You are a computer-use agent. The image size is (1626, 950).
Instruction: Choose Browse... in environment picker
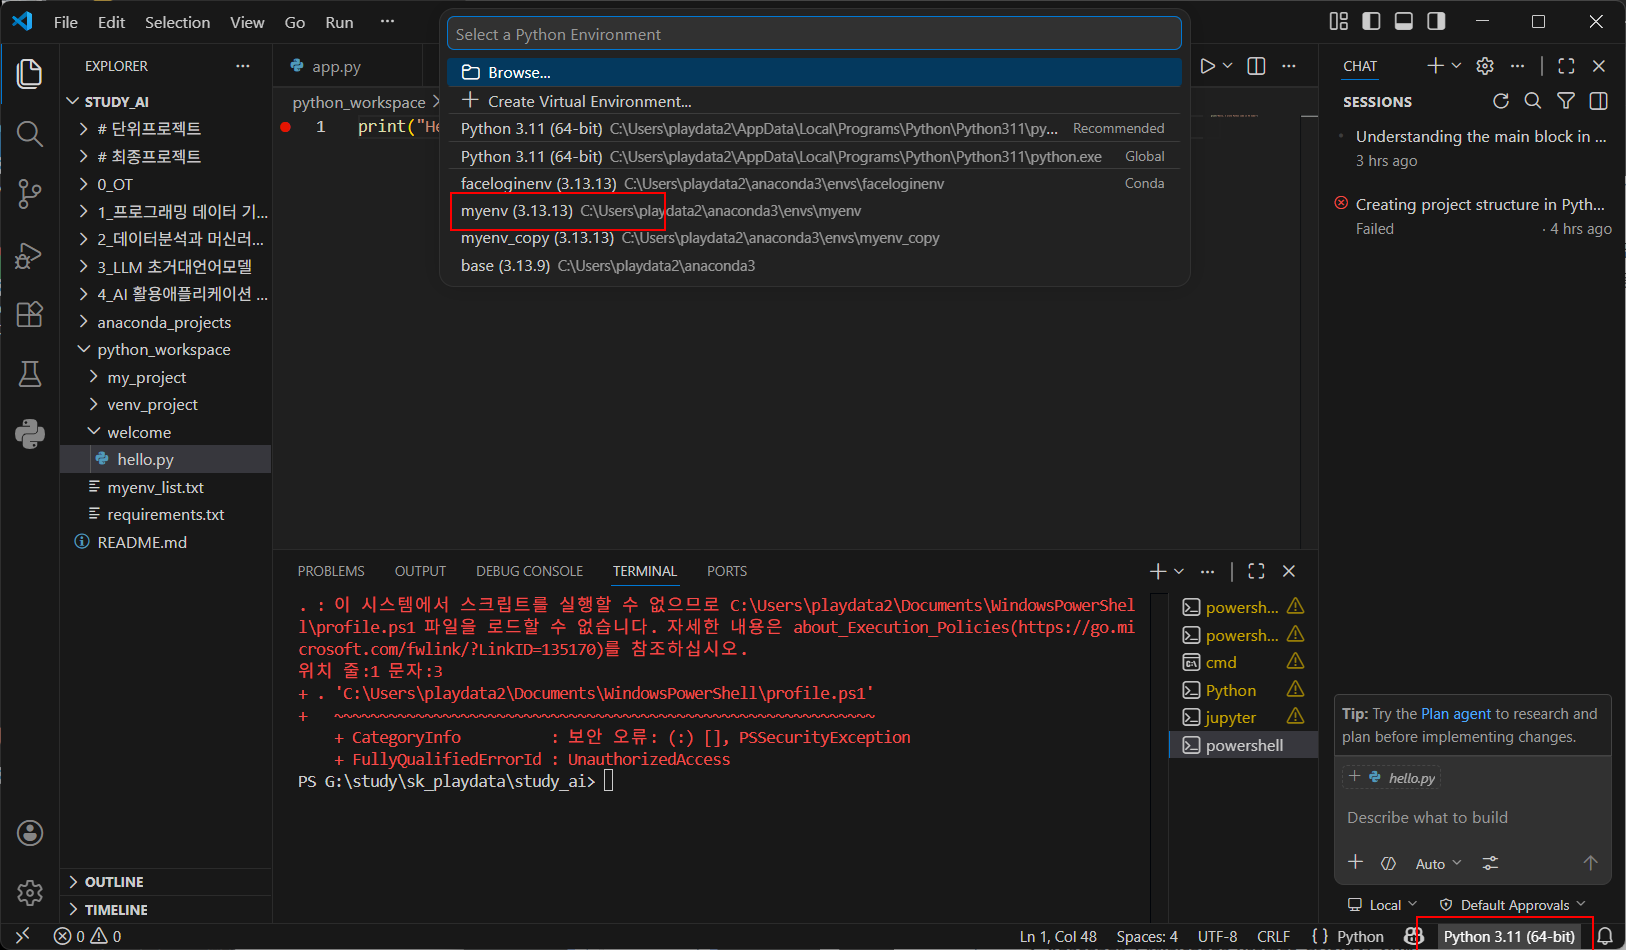coord(814,72)
